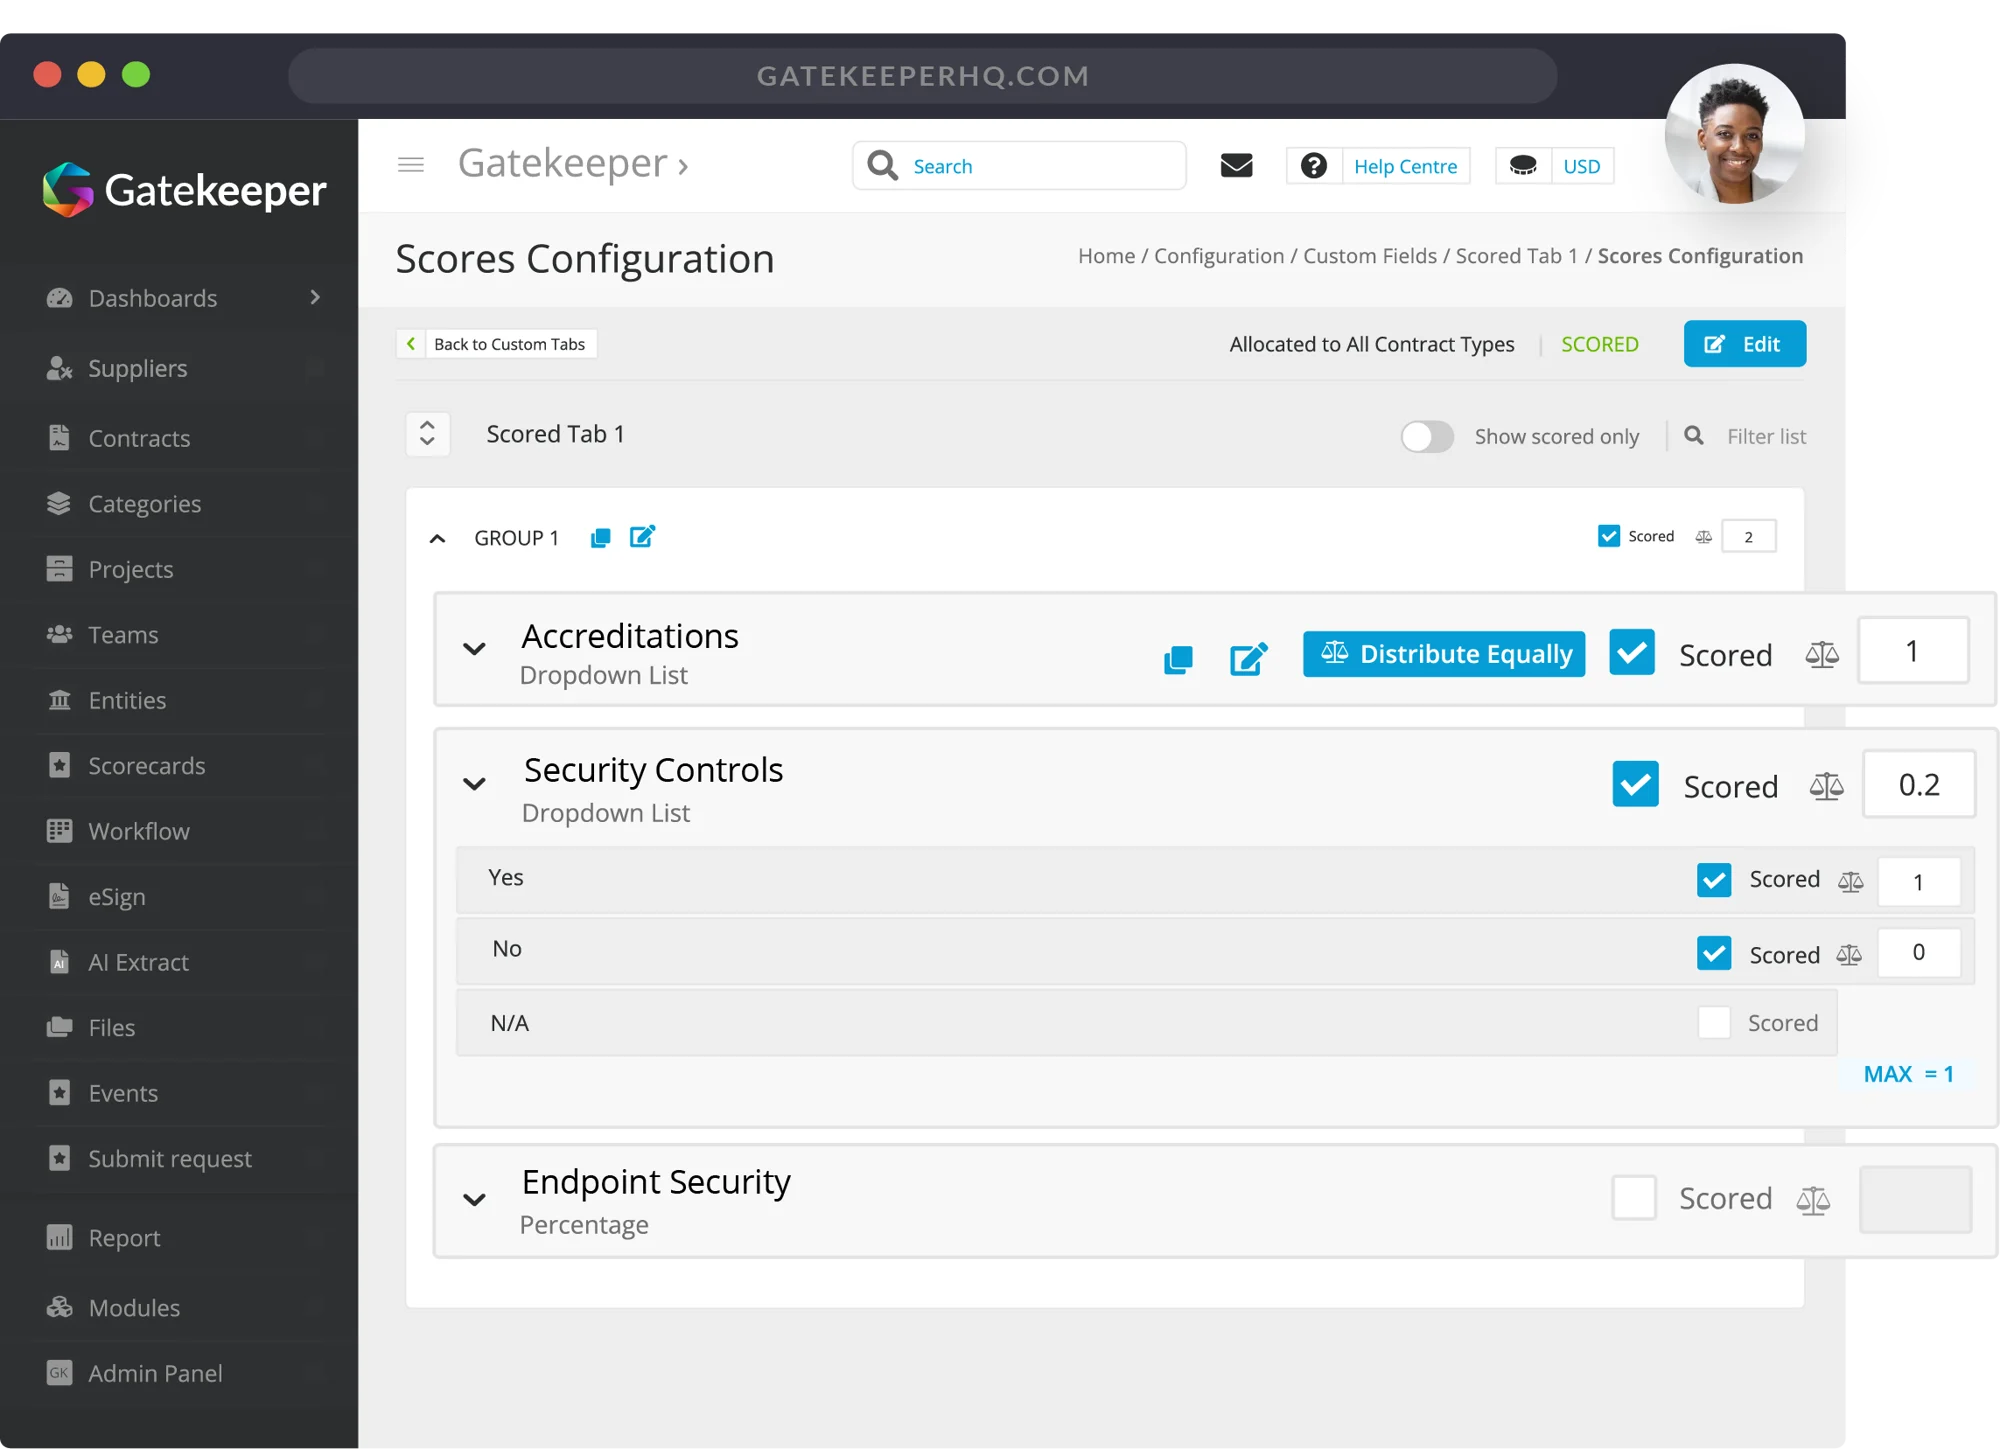Toggle the Show scored only switch
The width and height of the screenshot is (2000, 1449).
(x=1426, y=436)
